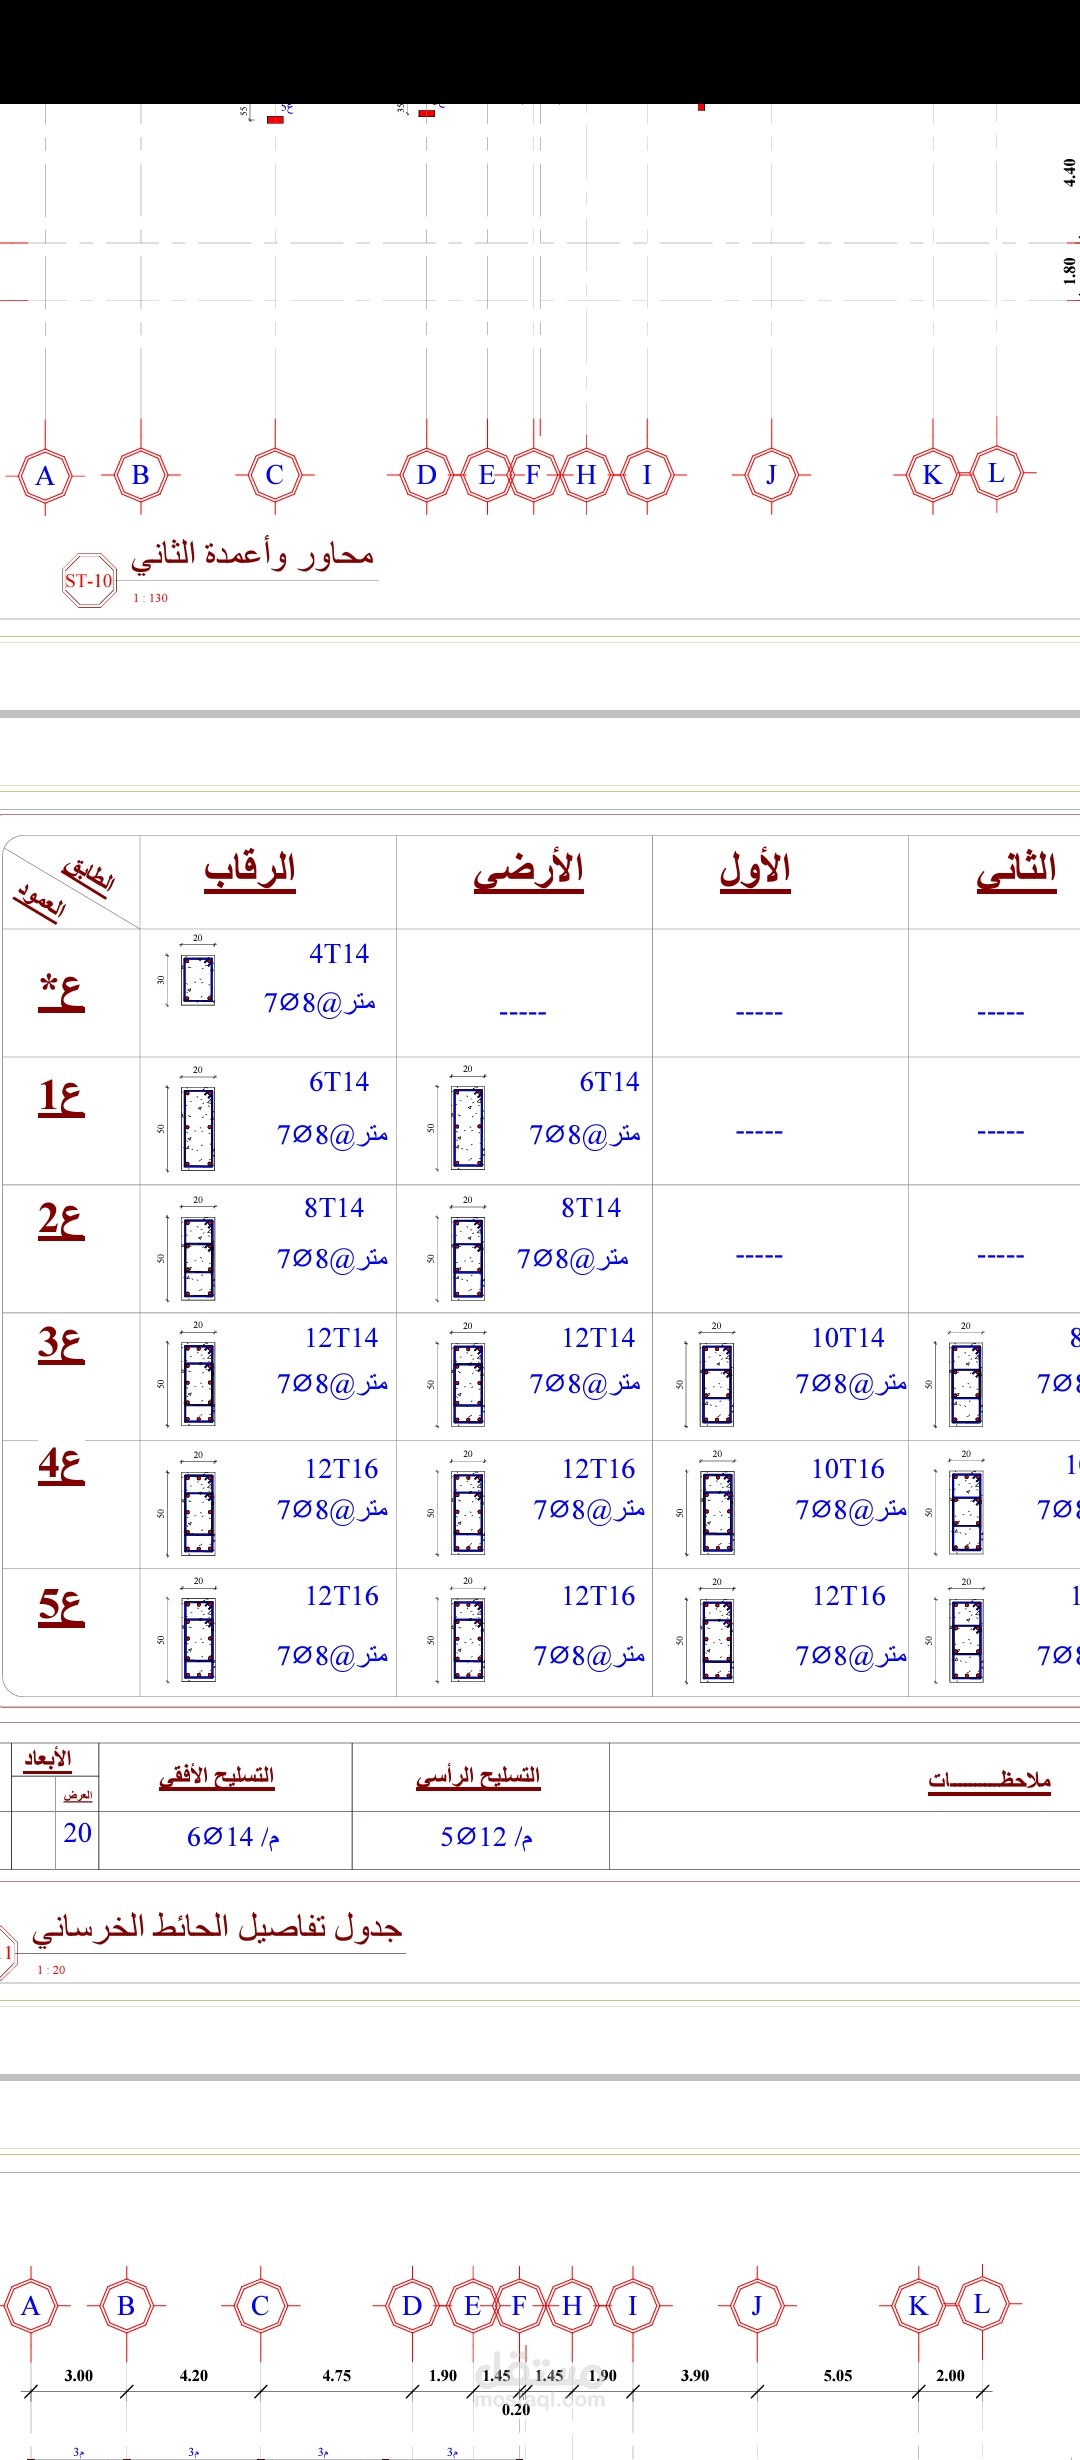Click 12T16 in row ع5 under الأول

tap(849, 1596)
